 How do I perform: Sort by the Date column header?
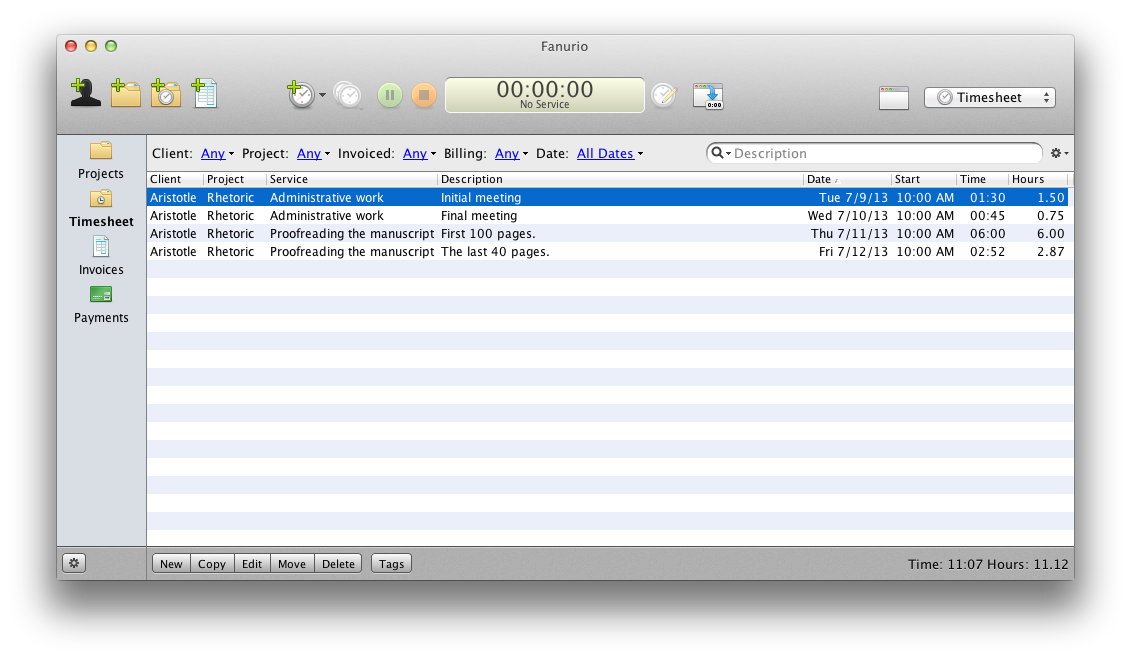coord(848,179)
